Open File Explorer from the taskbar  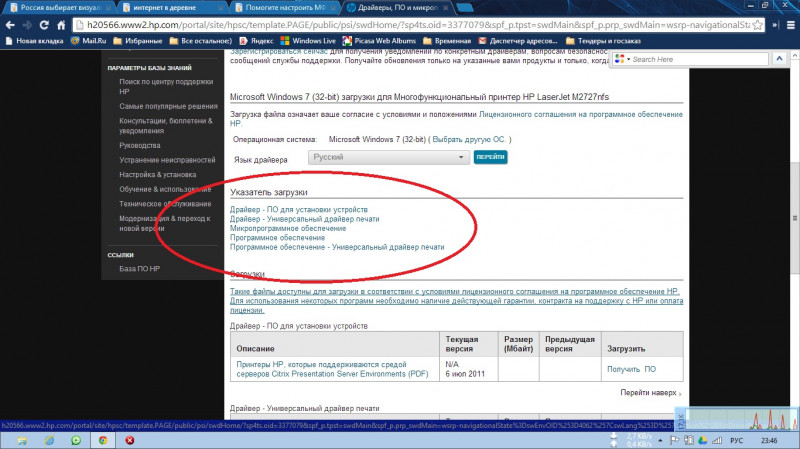[22, 440]
